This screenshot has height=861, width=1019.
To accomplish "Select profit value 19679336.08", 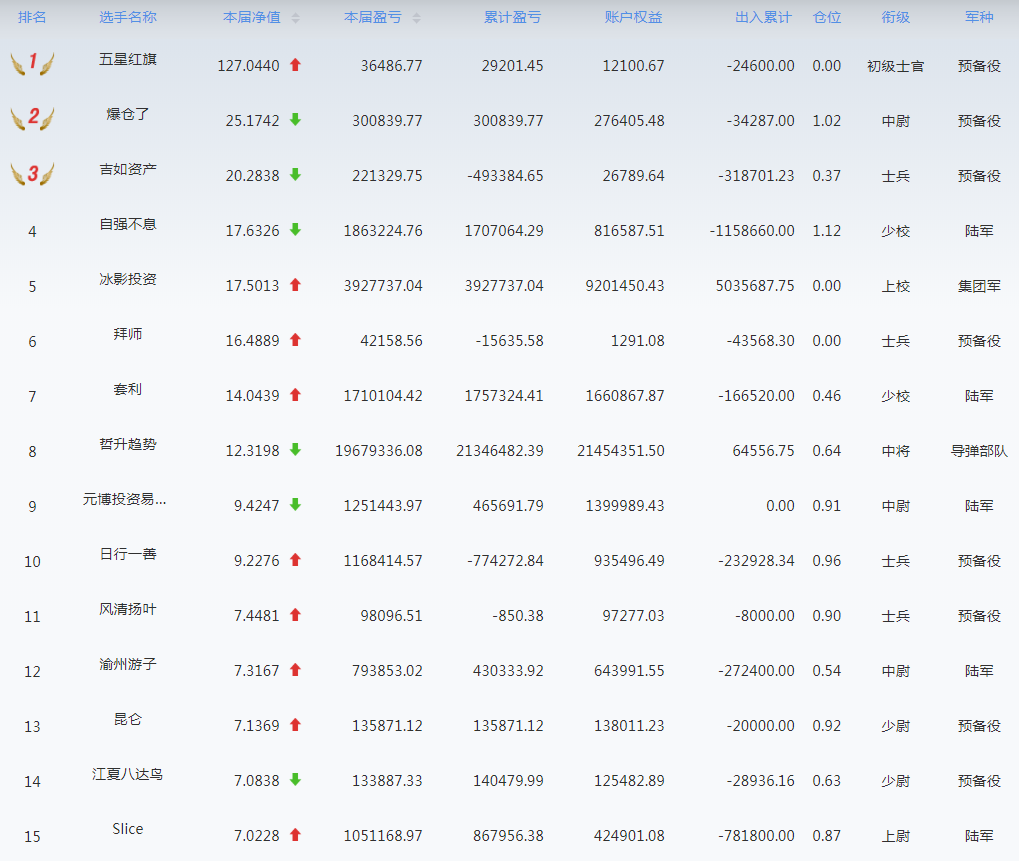I will pos(379,451).
